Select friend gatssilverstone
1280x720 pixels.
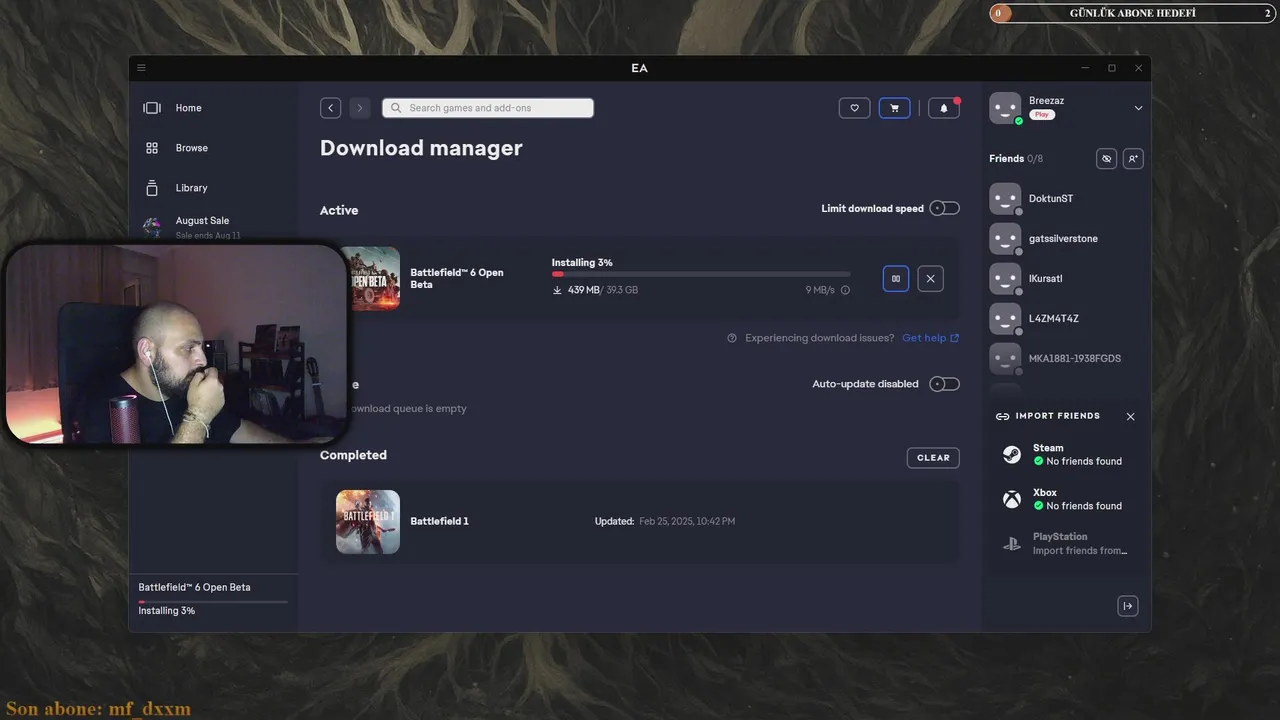point(1065,238)
